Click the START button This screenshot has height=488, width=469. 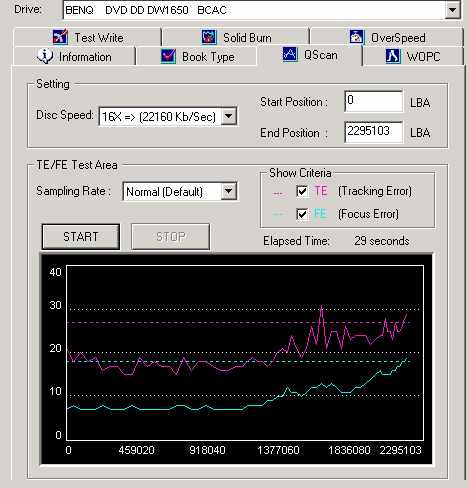[81, 237]
